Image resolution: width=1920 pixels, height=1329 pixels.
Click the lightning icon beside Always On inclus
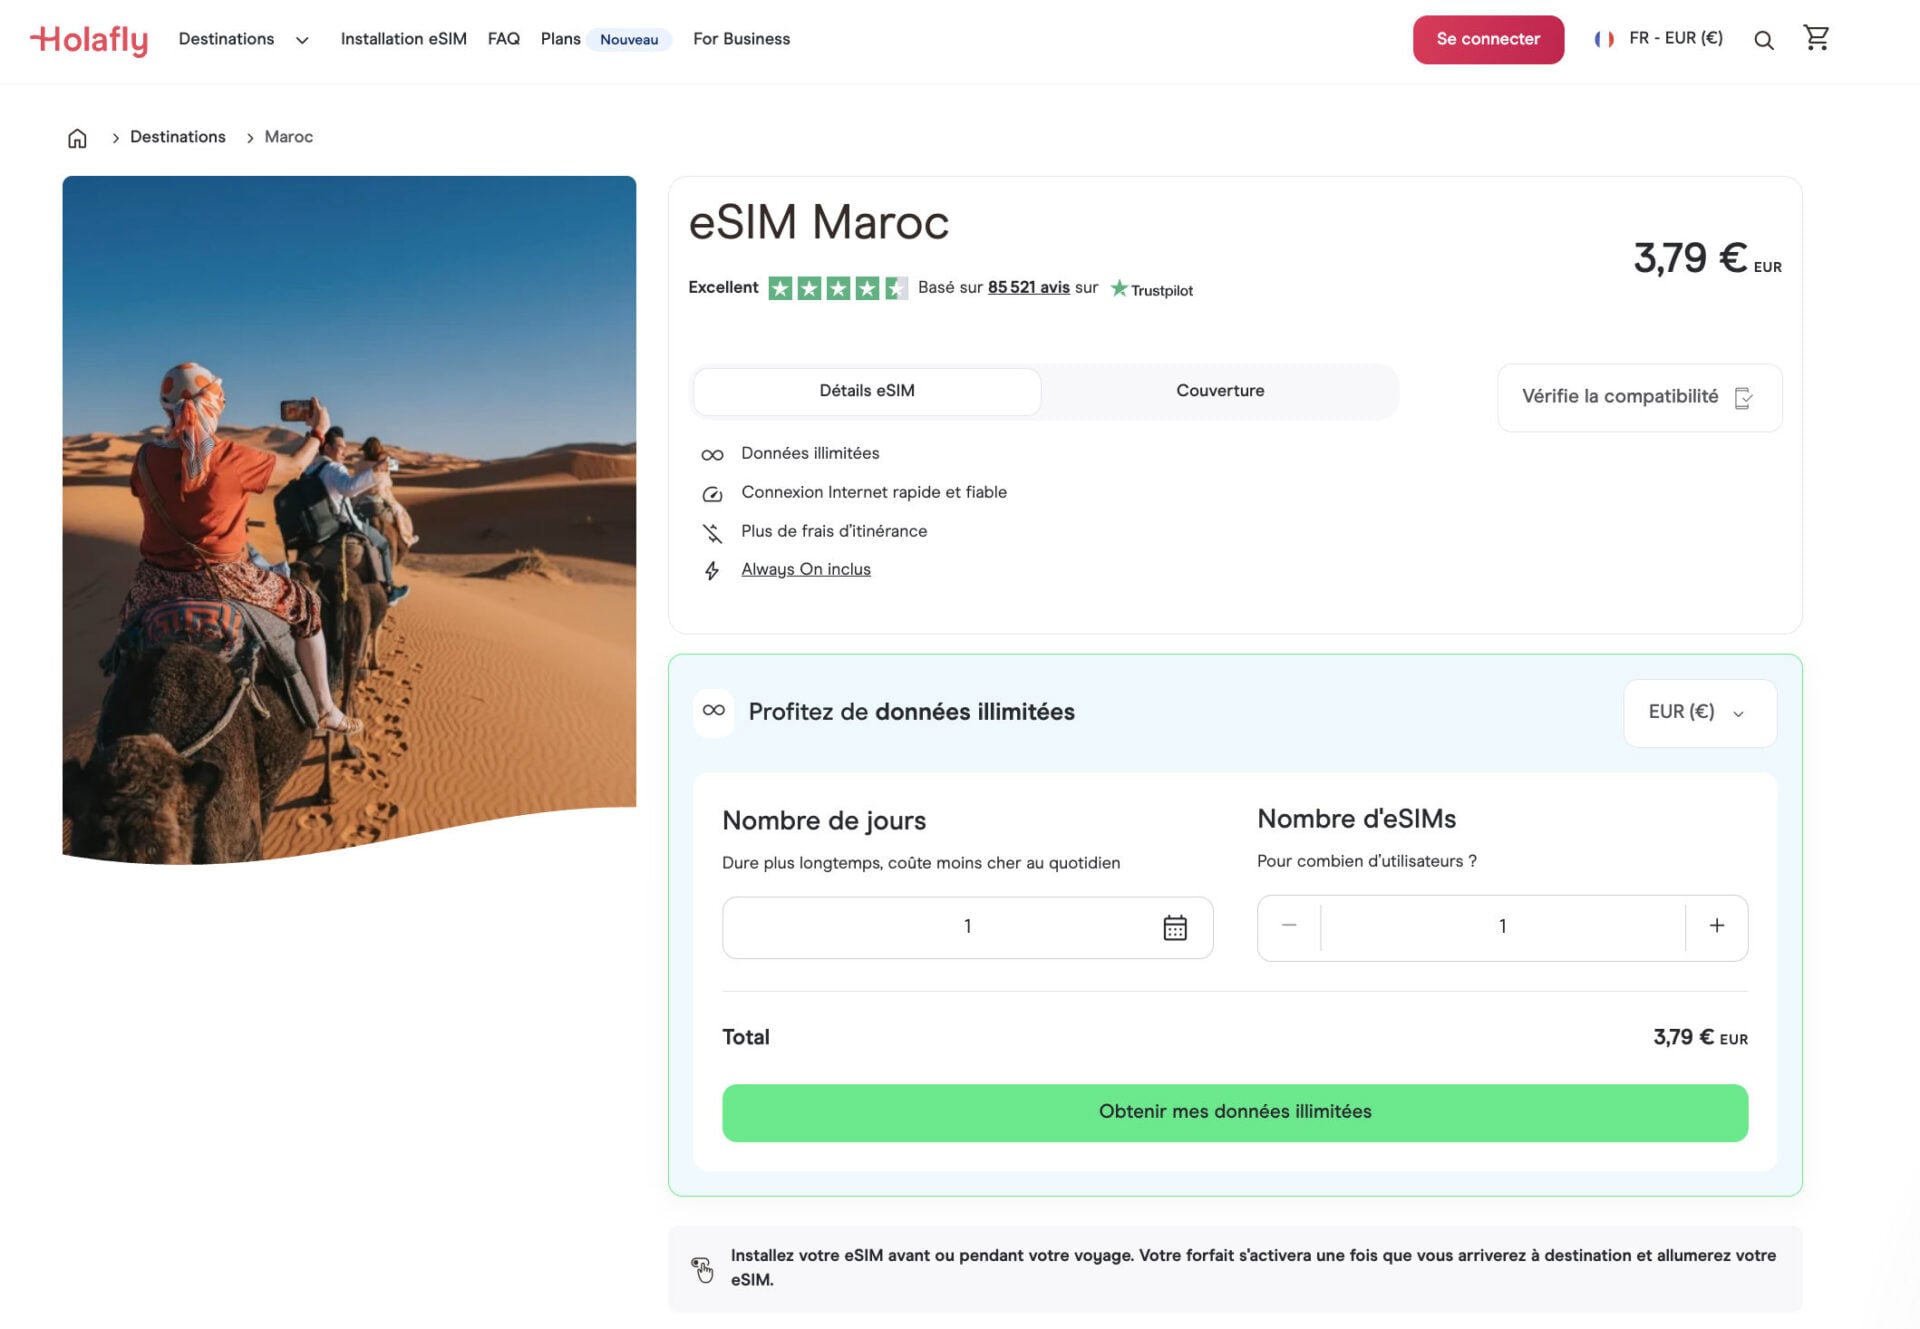pos(712,569)
